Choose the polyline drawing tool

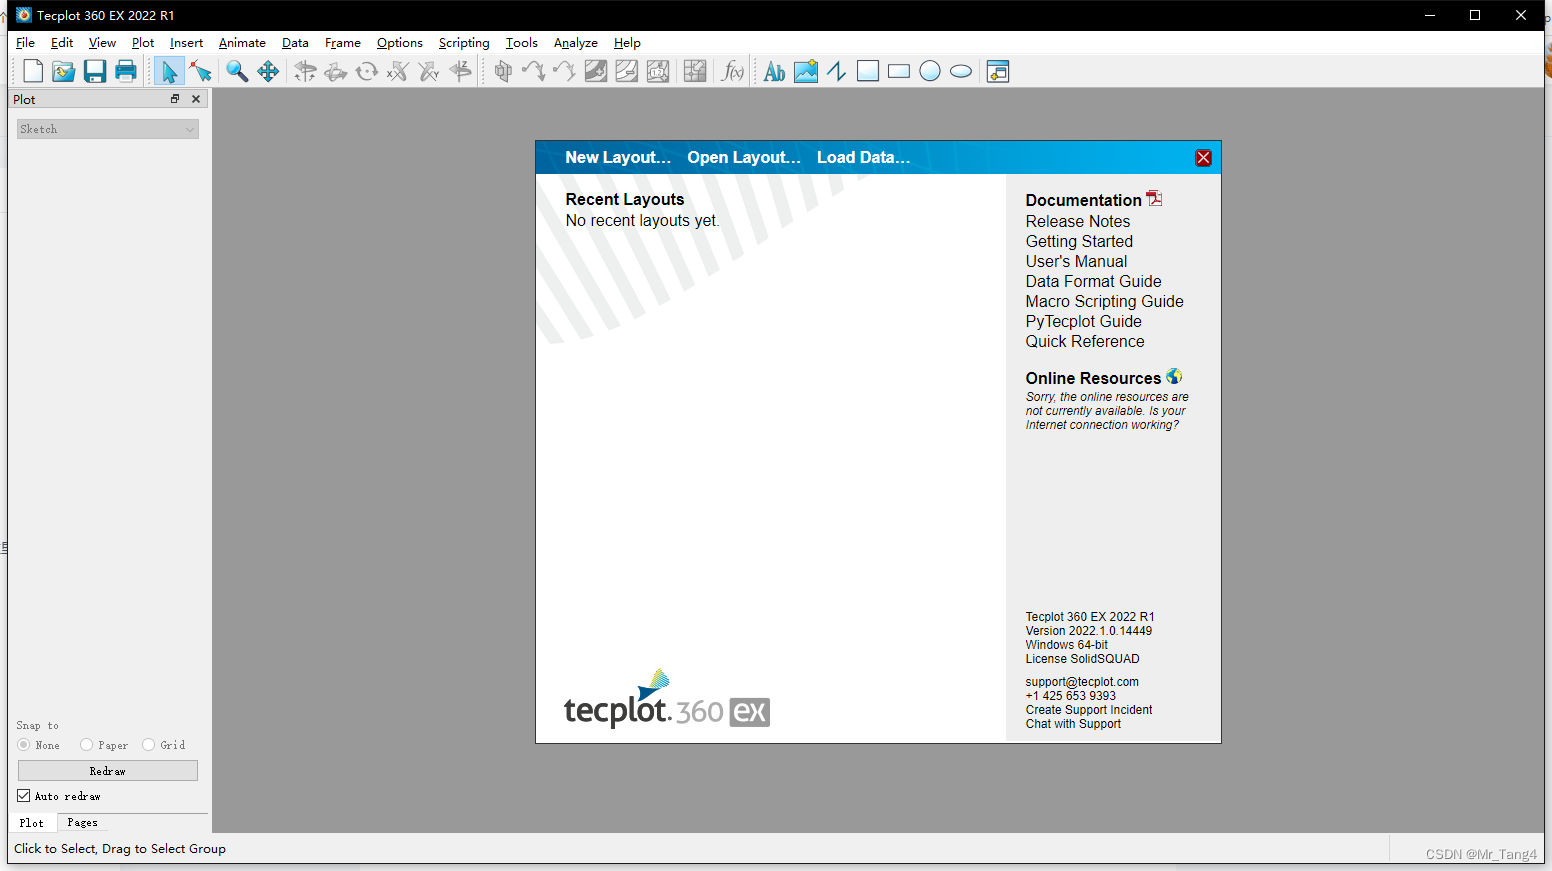coord(836,71)
